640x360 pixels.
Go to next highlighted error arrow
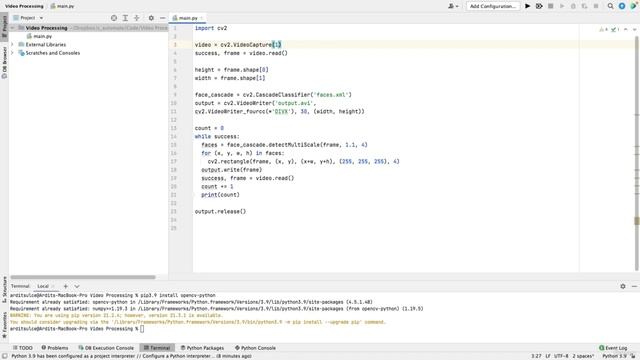(x=634, y=29)
